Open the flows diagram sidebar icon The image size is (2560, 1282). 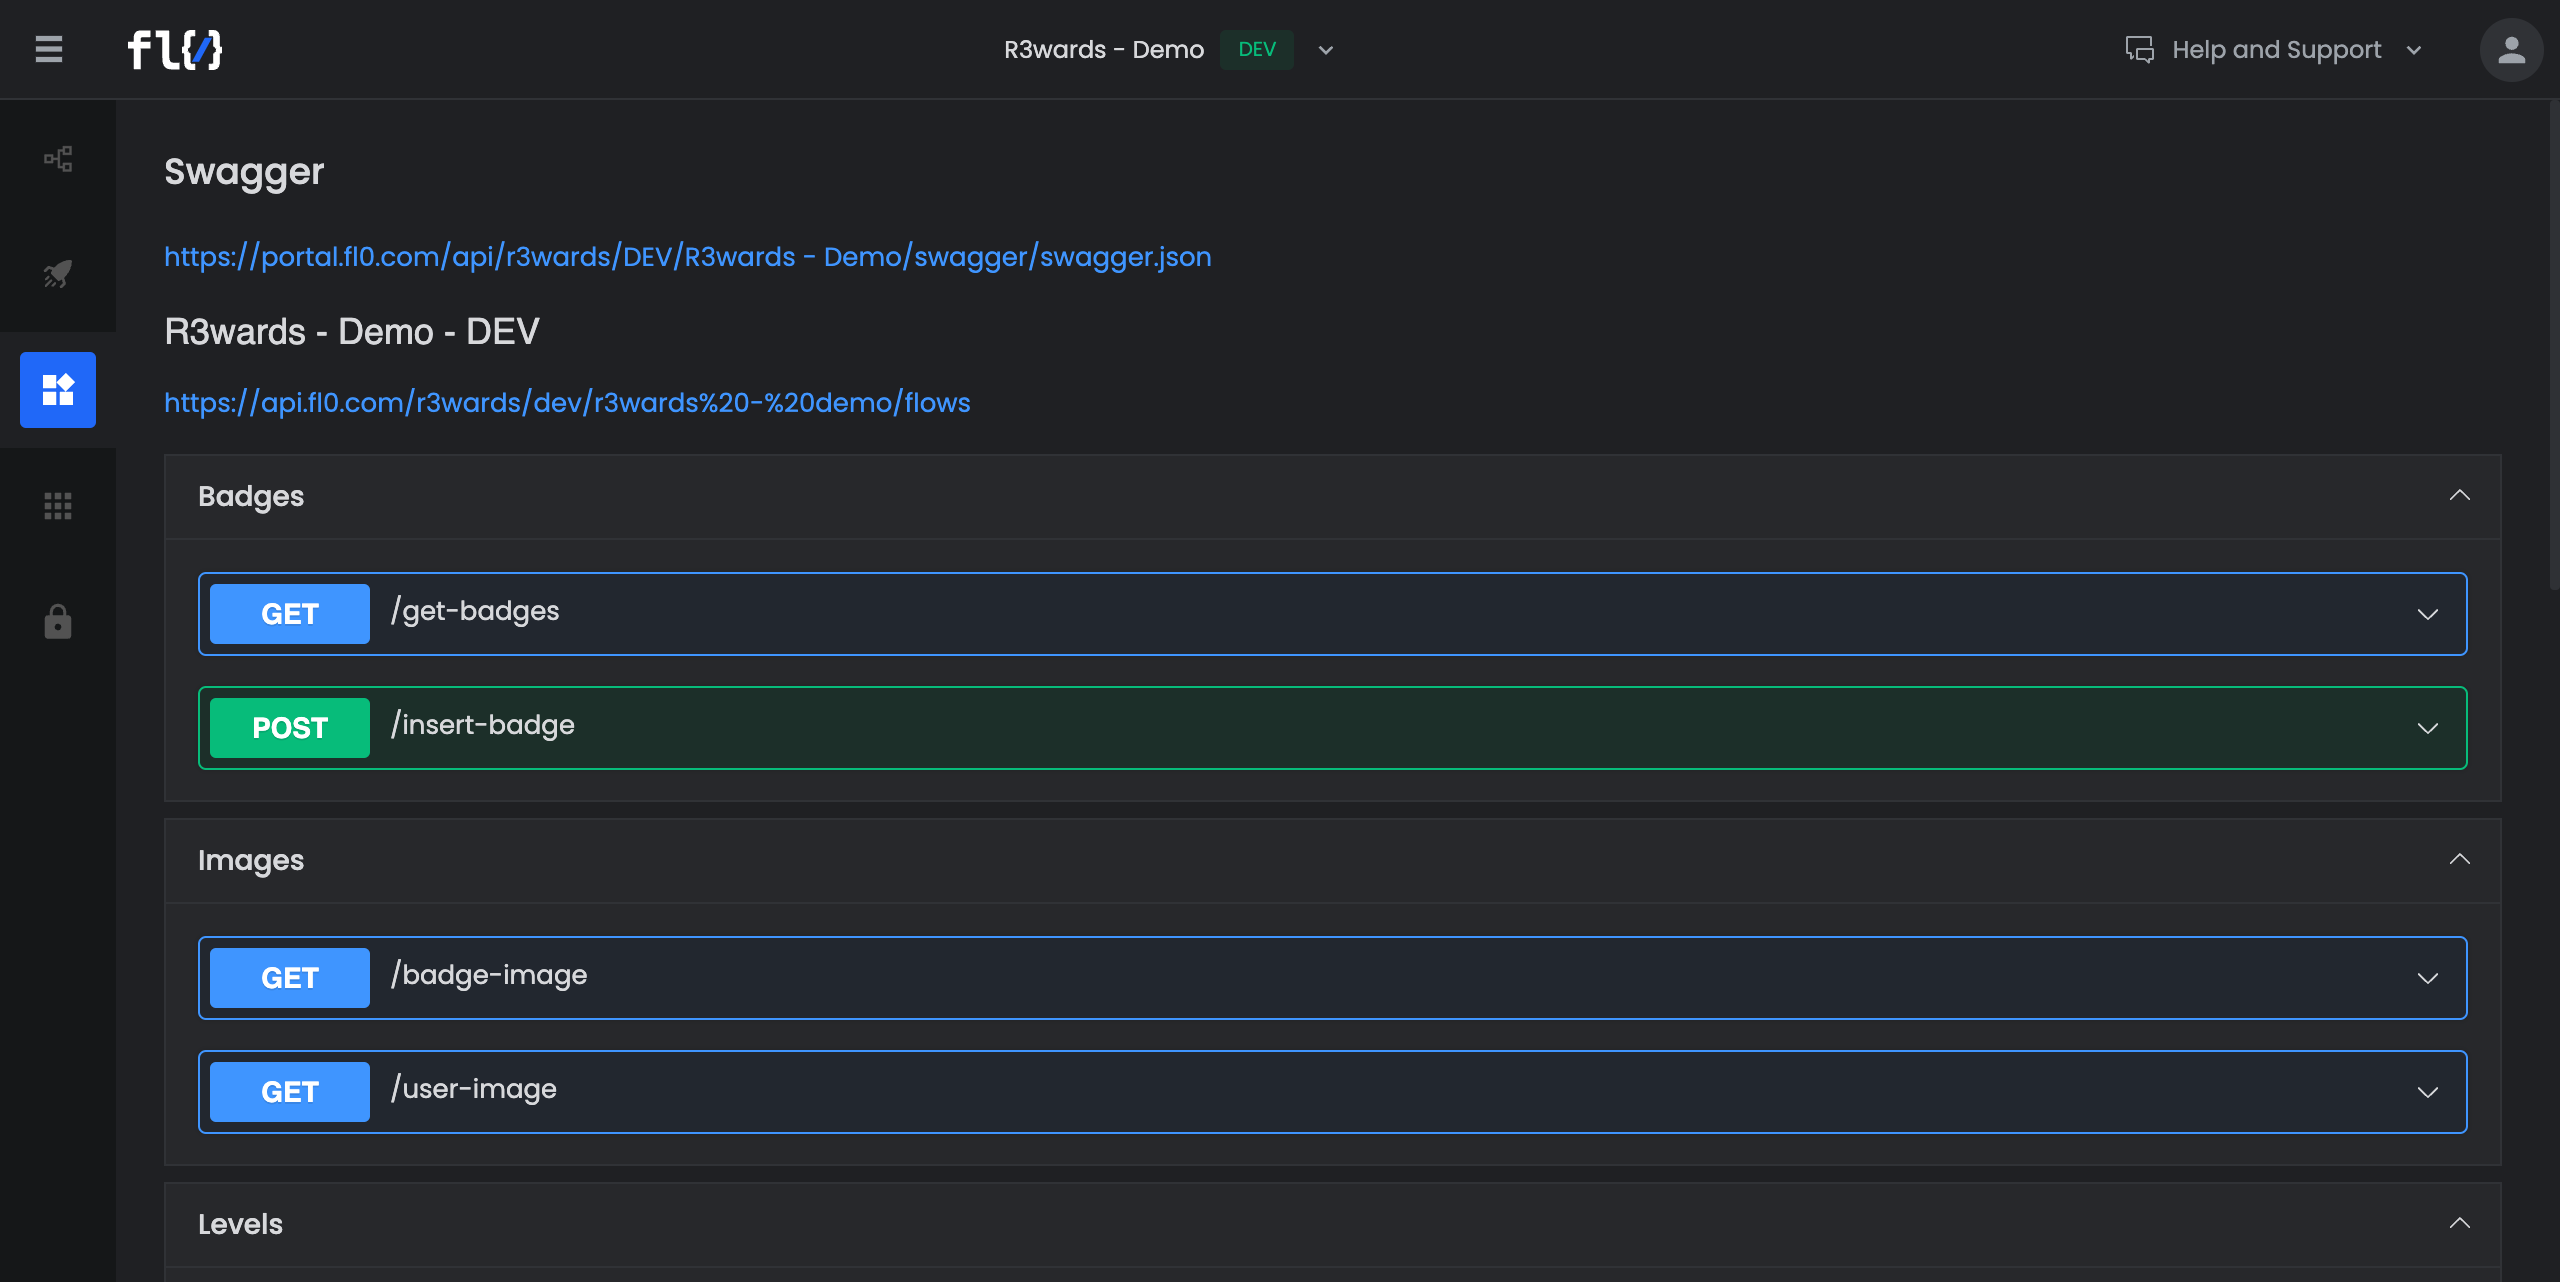58,159
